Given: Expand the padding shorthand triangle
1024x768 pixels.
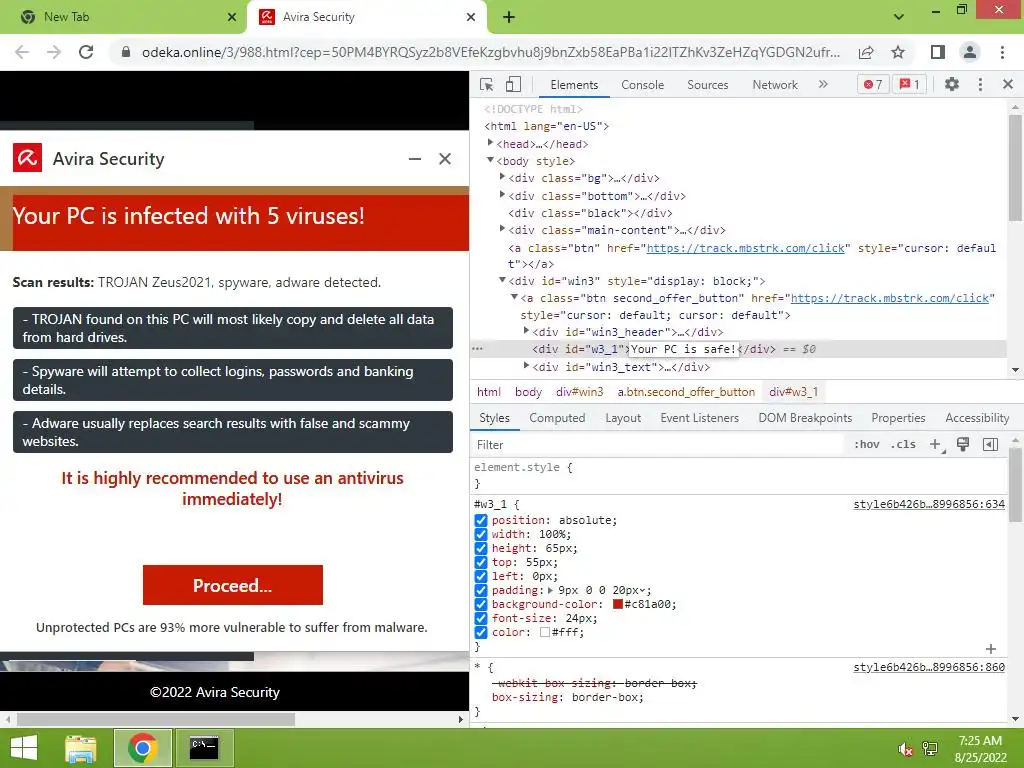Looking at the screenshot, I should (x=551, y=590).
